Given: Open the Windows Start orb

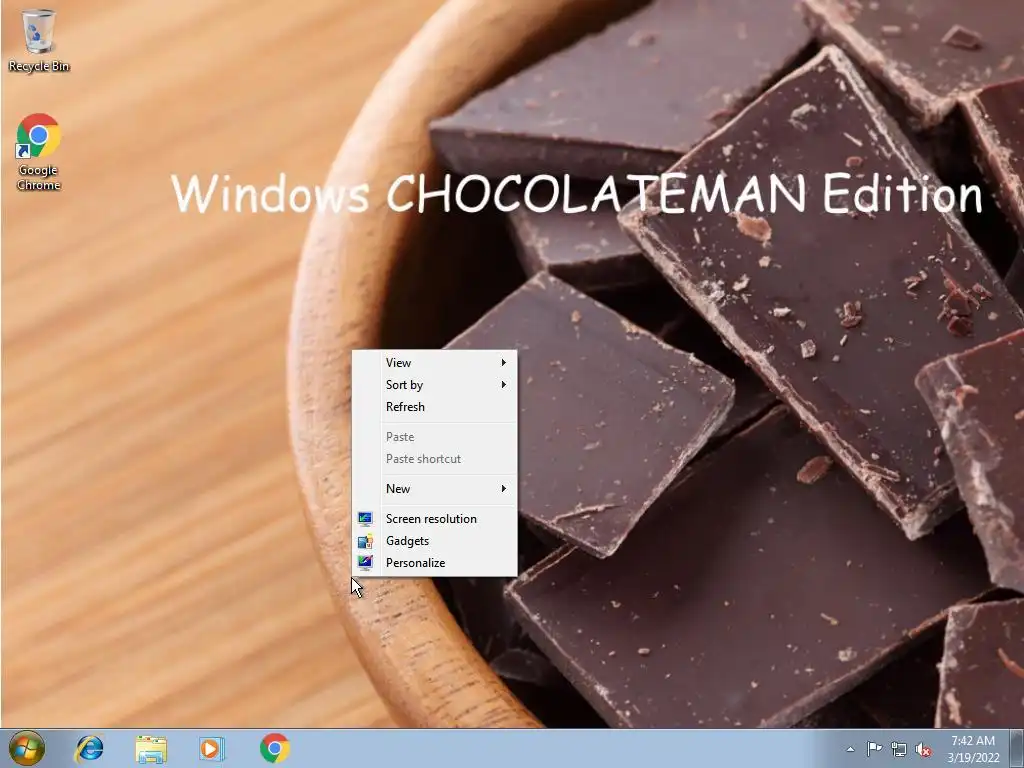Looking at the screenshot, I should tap(27, 748).
